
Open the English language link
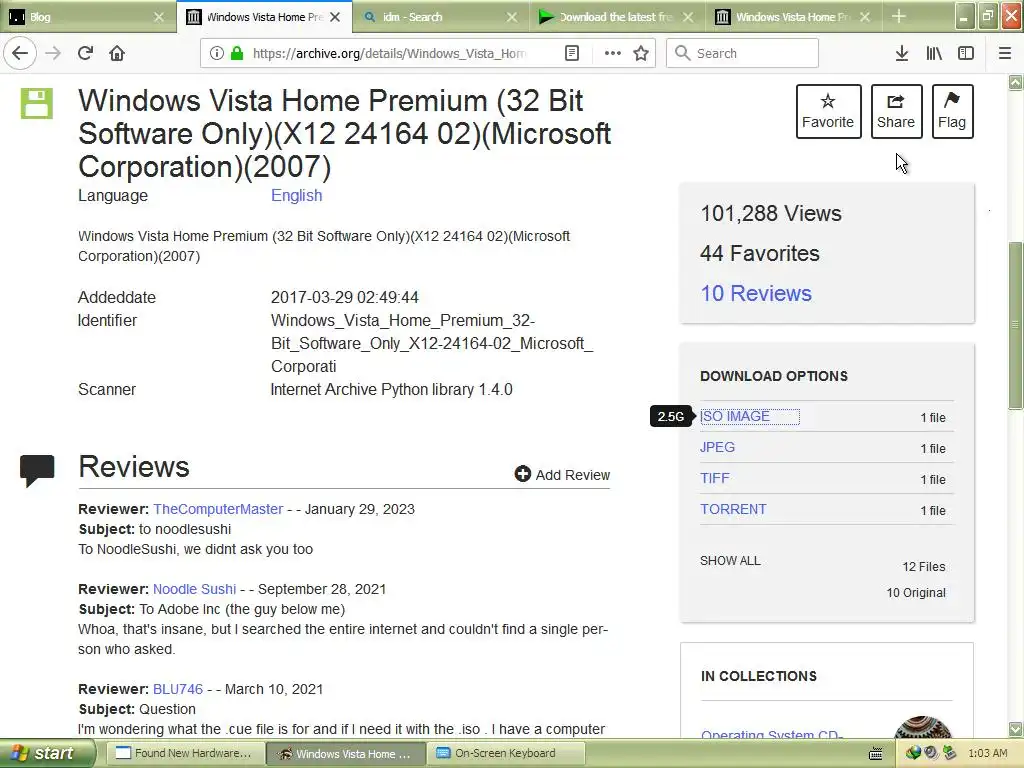296,195
